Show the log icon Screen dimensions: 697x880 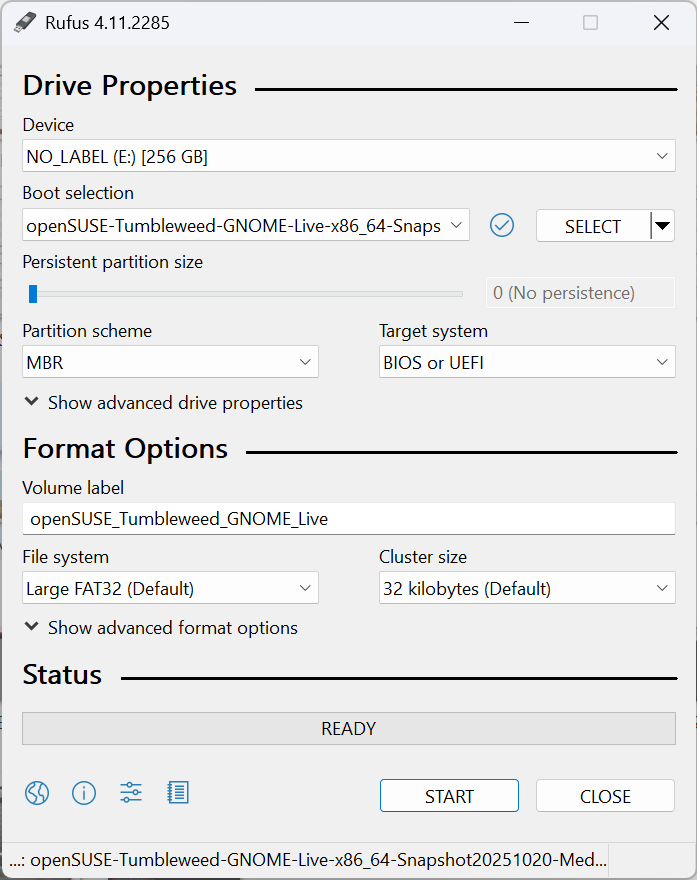[x=178, y=794]
